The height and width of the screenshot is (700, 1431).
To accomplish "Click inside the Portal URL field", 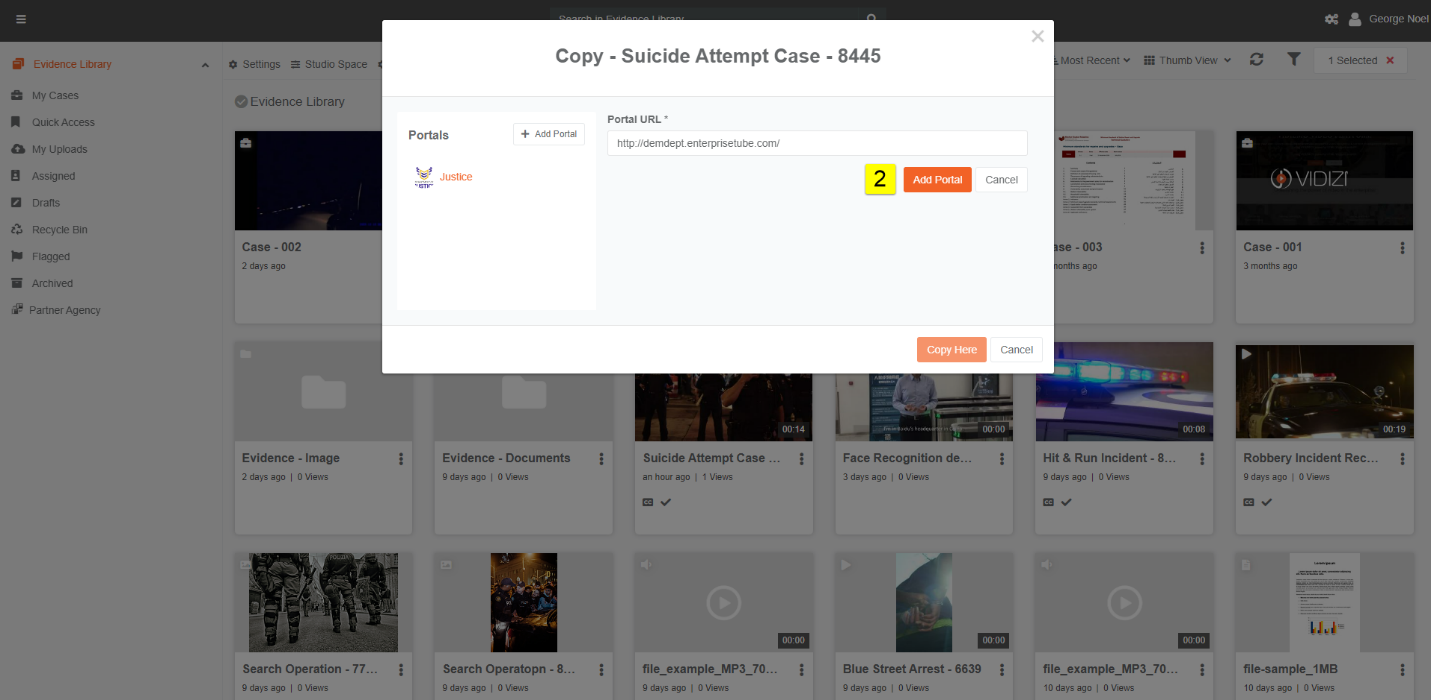I will click(816, 143).
